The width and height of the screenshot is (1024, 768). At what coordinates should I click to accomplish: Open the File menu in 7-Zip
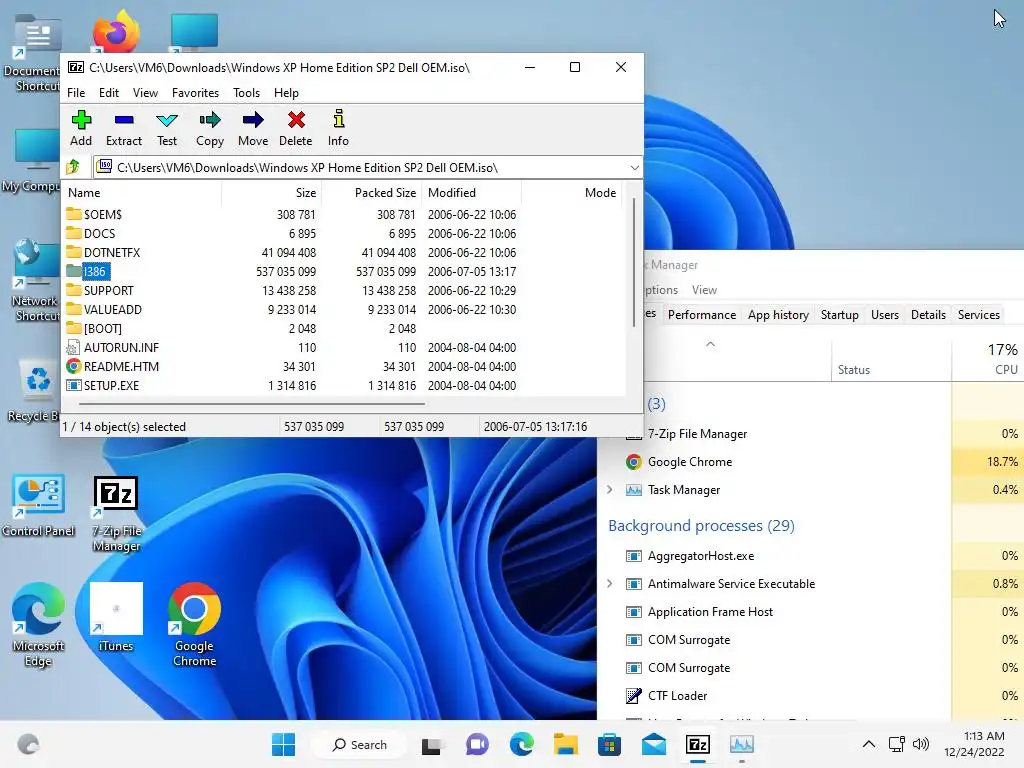coord(76,93)
